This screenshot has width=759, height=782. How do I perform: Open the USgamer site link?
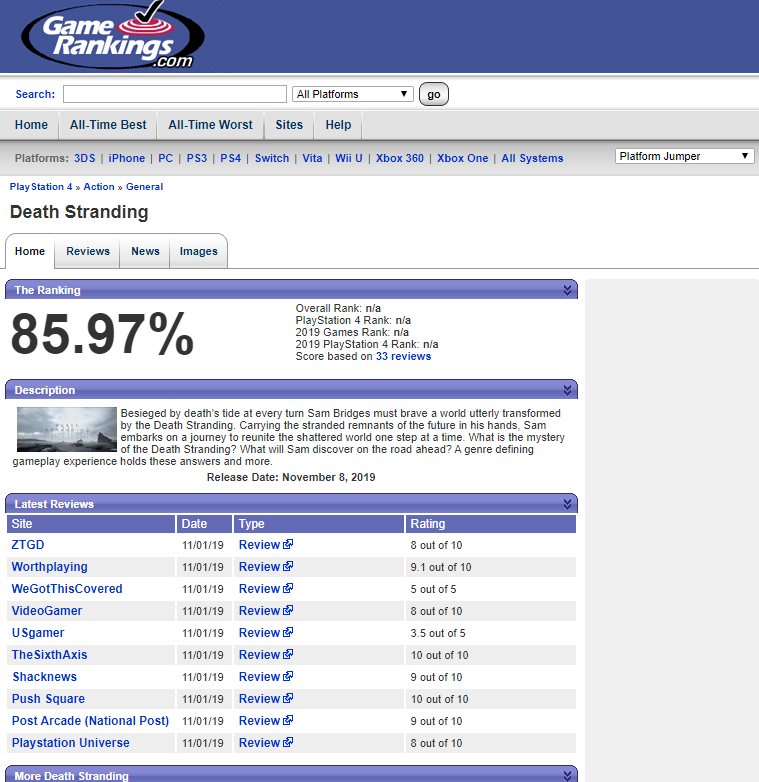(38, 632)
